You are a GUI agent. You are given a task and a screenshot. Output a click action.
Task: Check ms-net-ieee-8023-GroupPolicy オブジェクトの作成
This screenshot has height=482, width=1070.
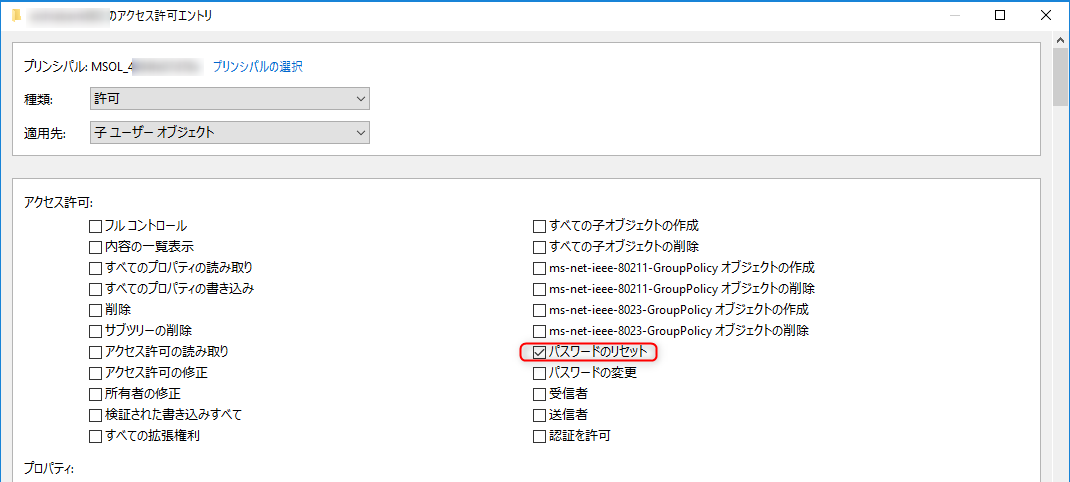pyautogui.click(x=539, y=310)
